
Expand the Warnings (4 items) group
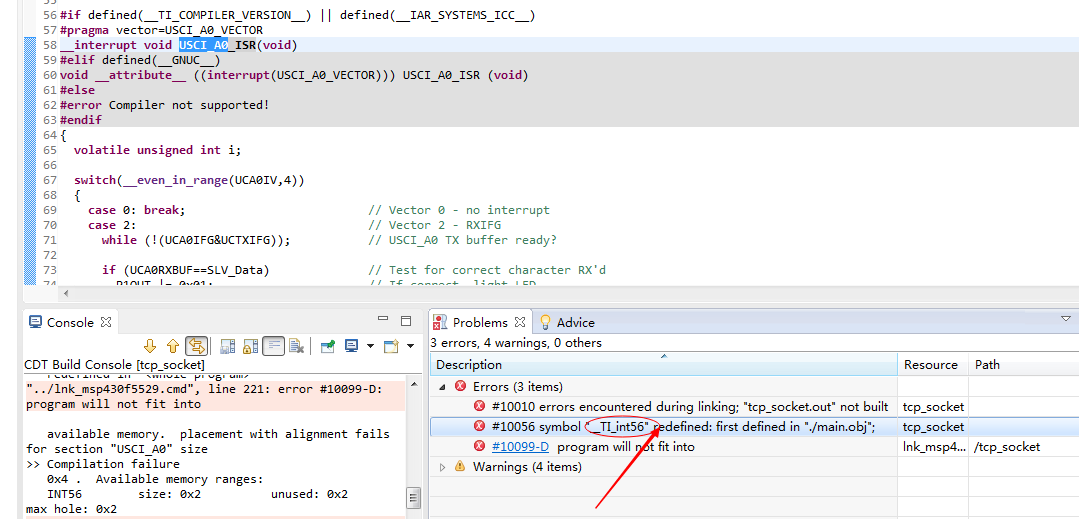point(442,467)
